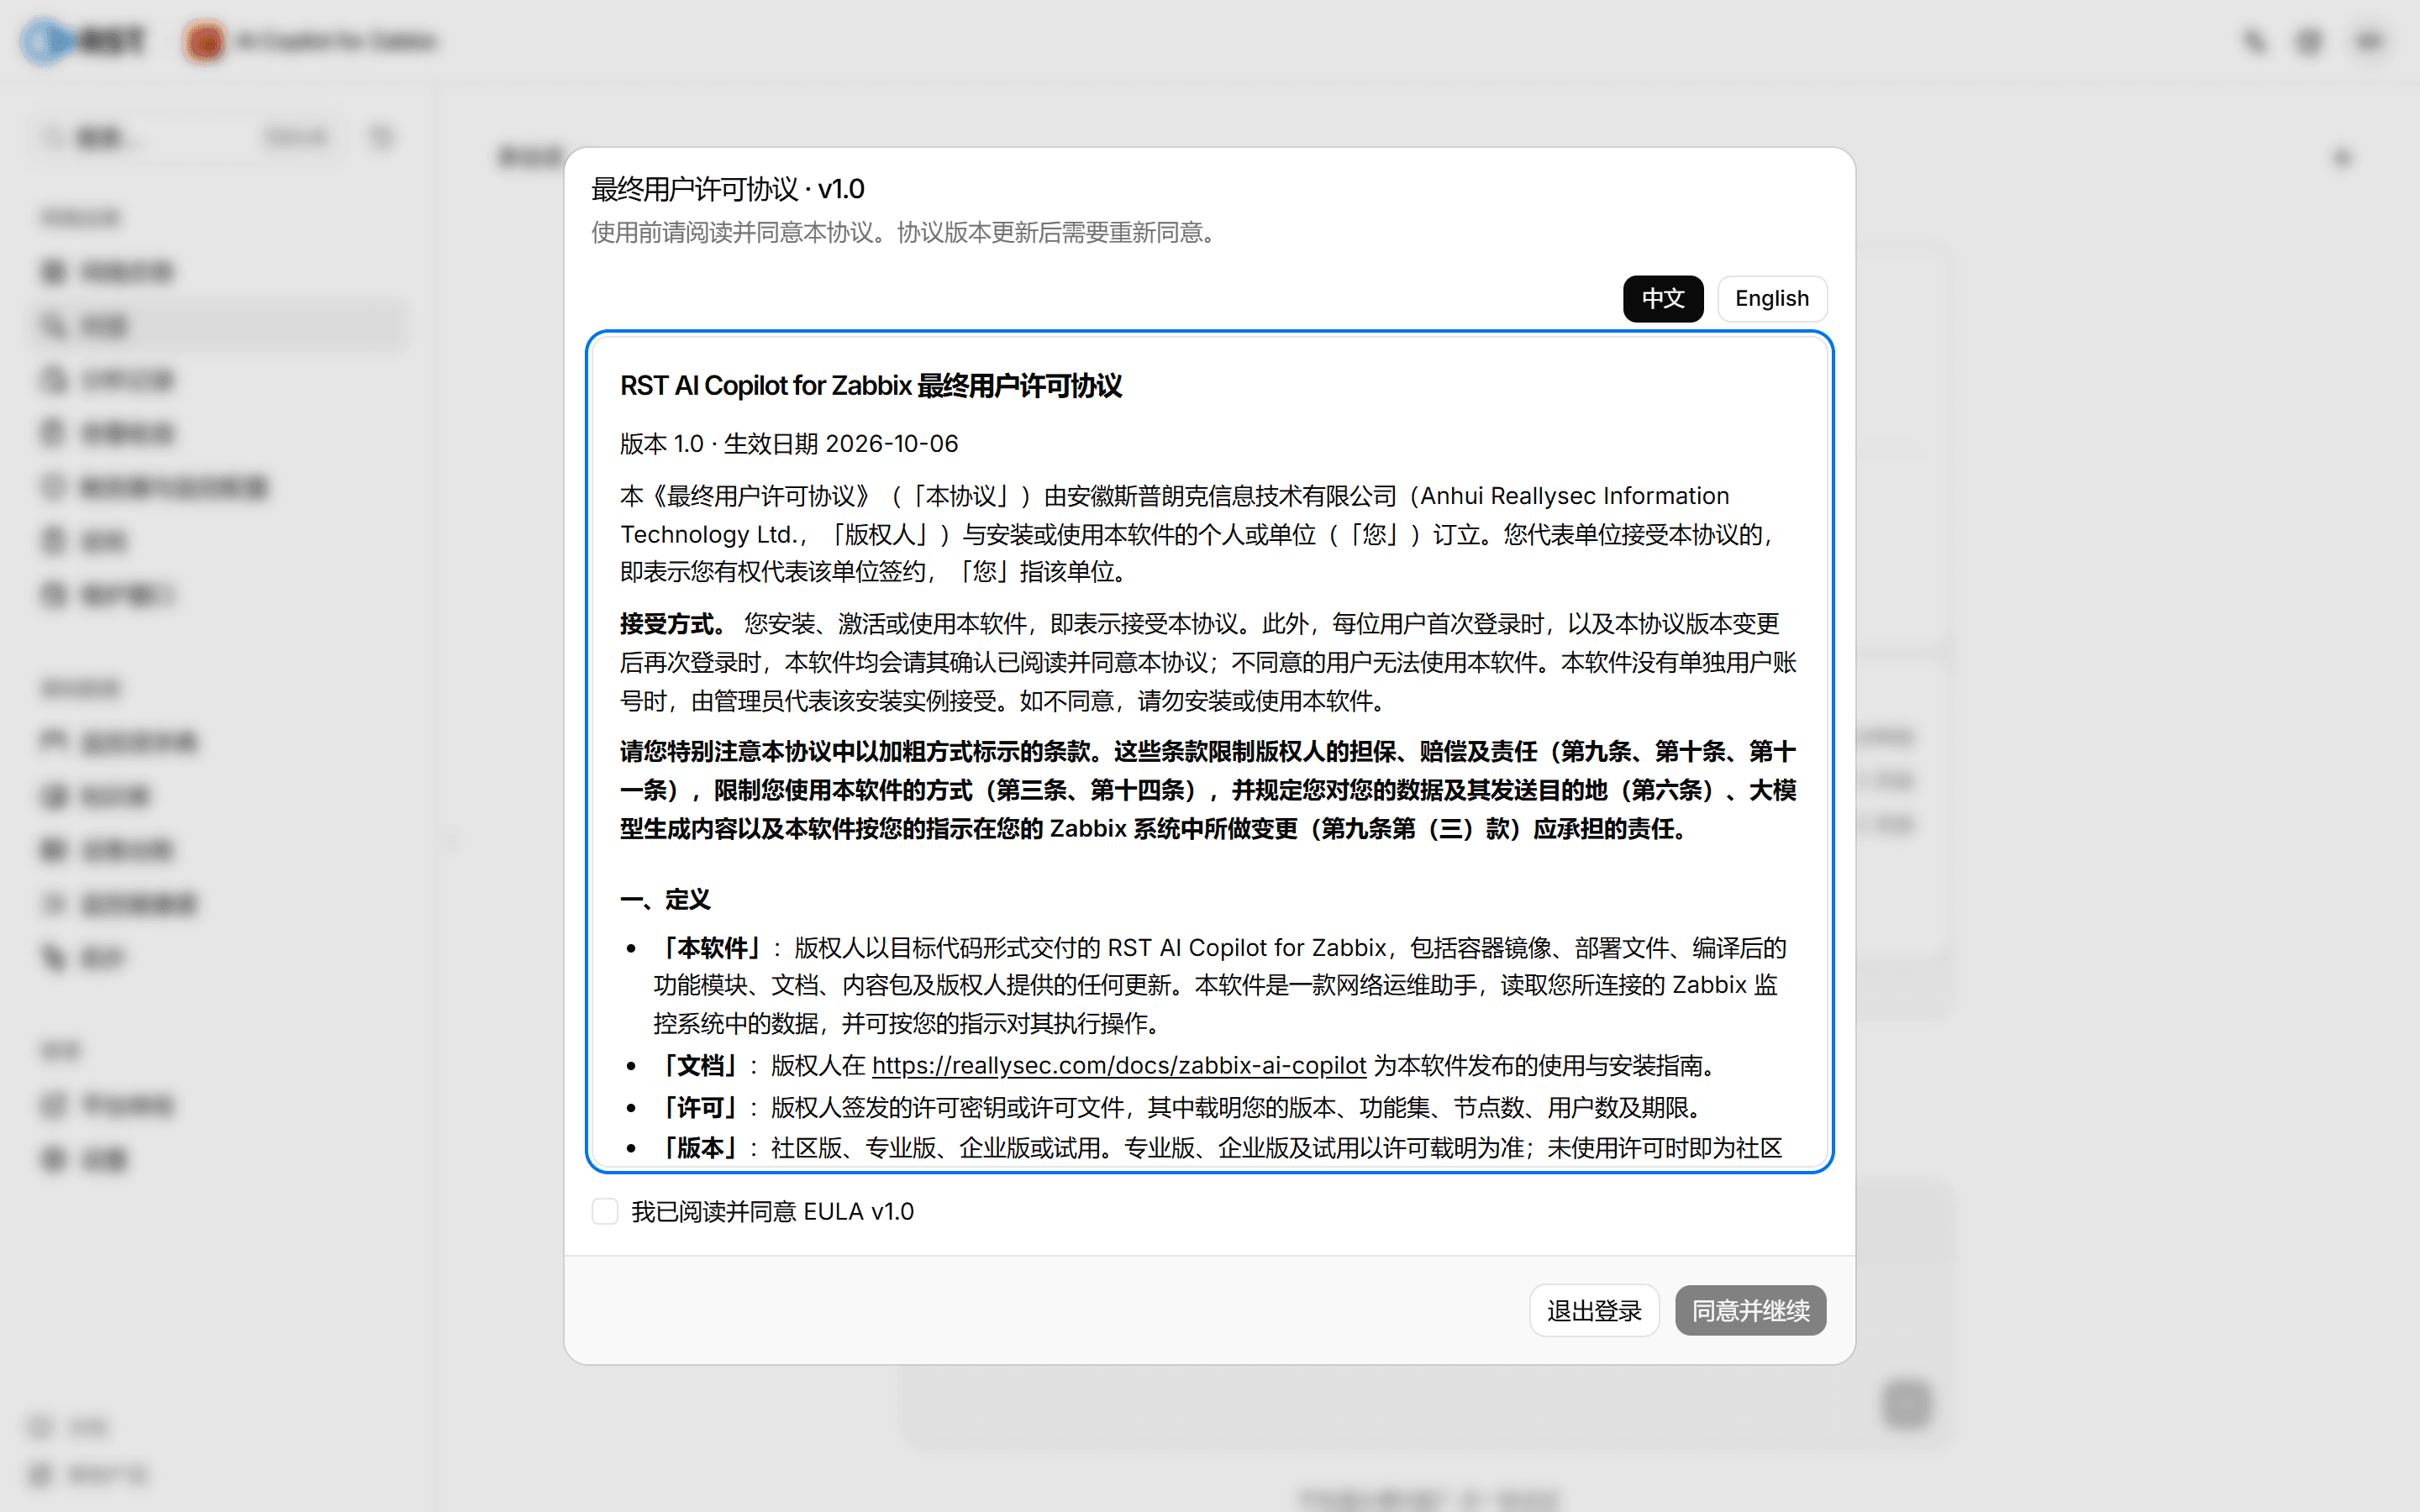Viewport: 2420px width, 1512px height.
Task: Click the 最终用户许可协议 · v1.0 dialog title
Action: [x=728, y=189]
